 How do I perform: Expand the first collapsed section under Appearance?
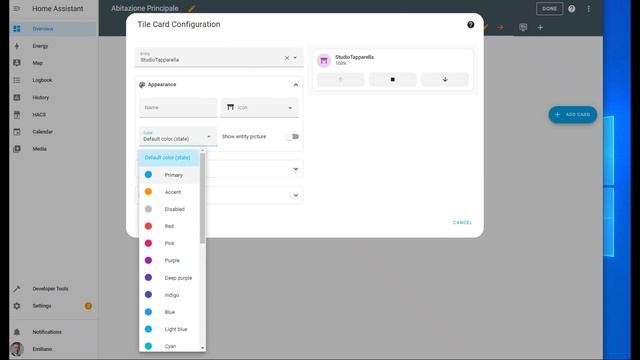[296, 169]
